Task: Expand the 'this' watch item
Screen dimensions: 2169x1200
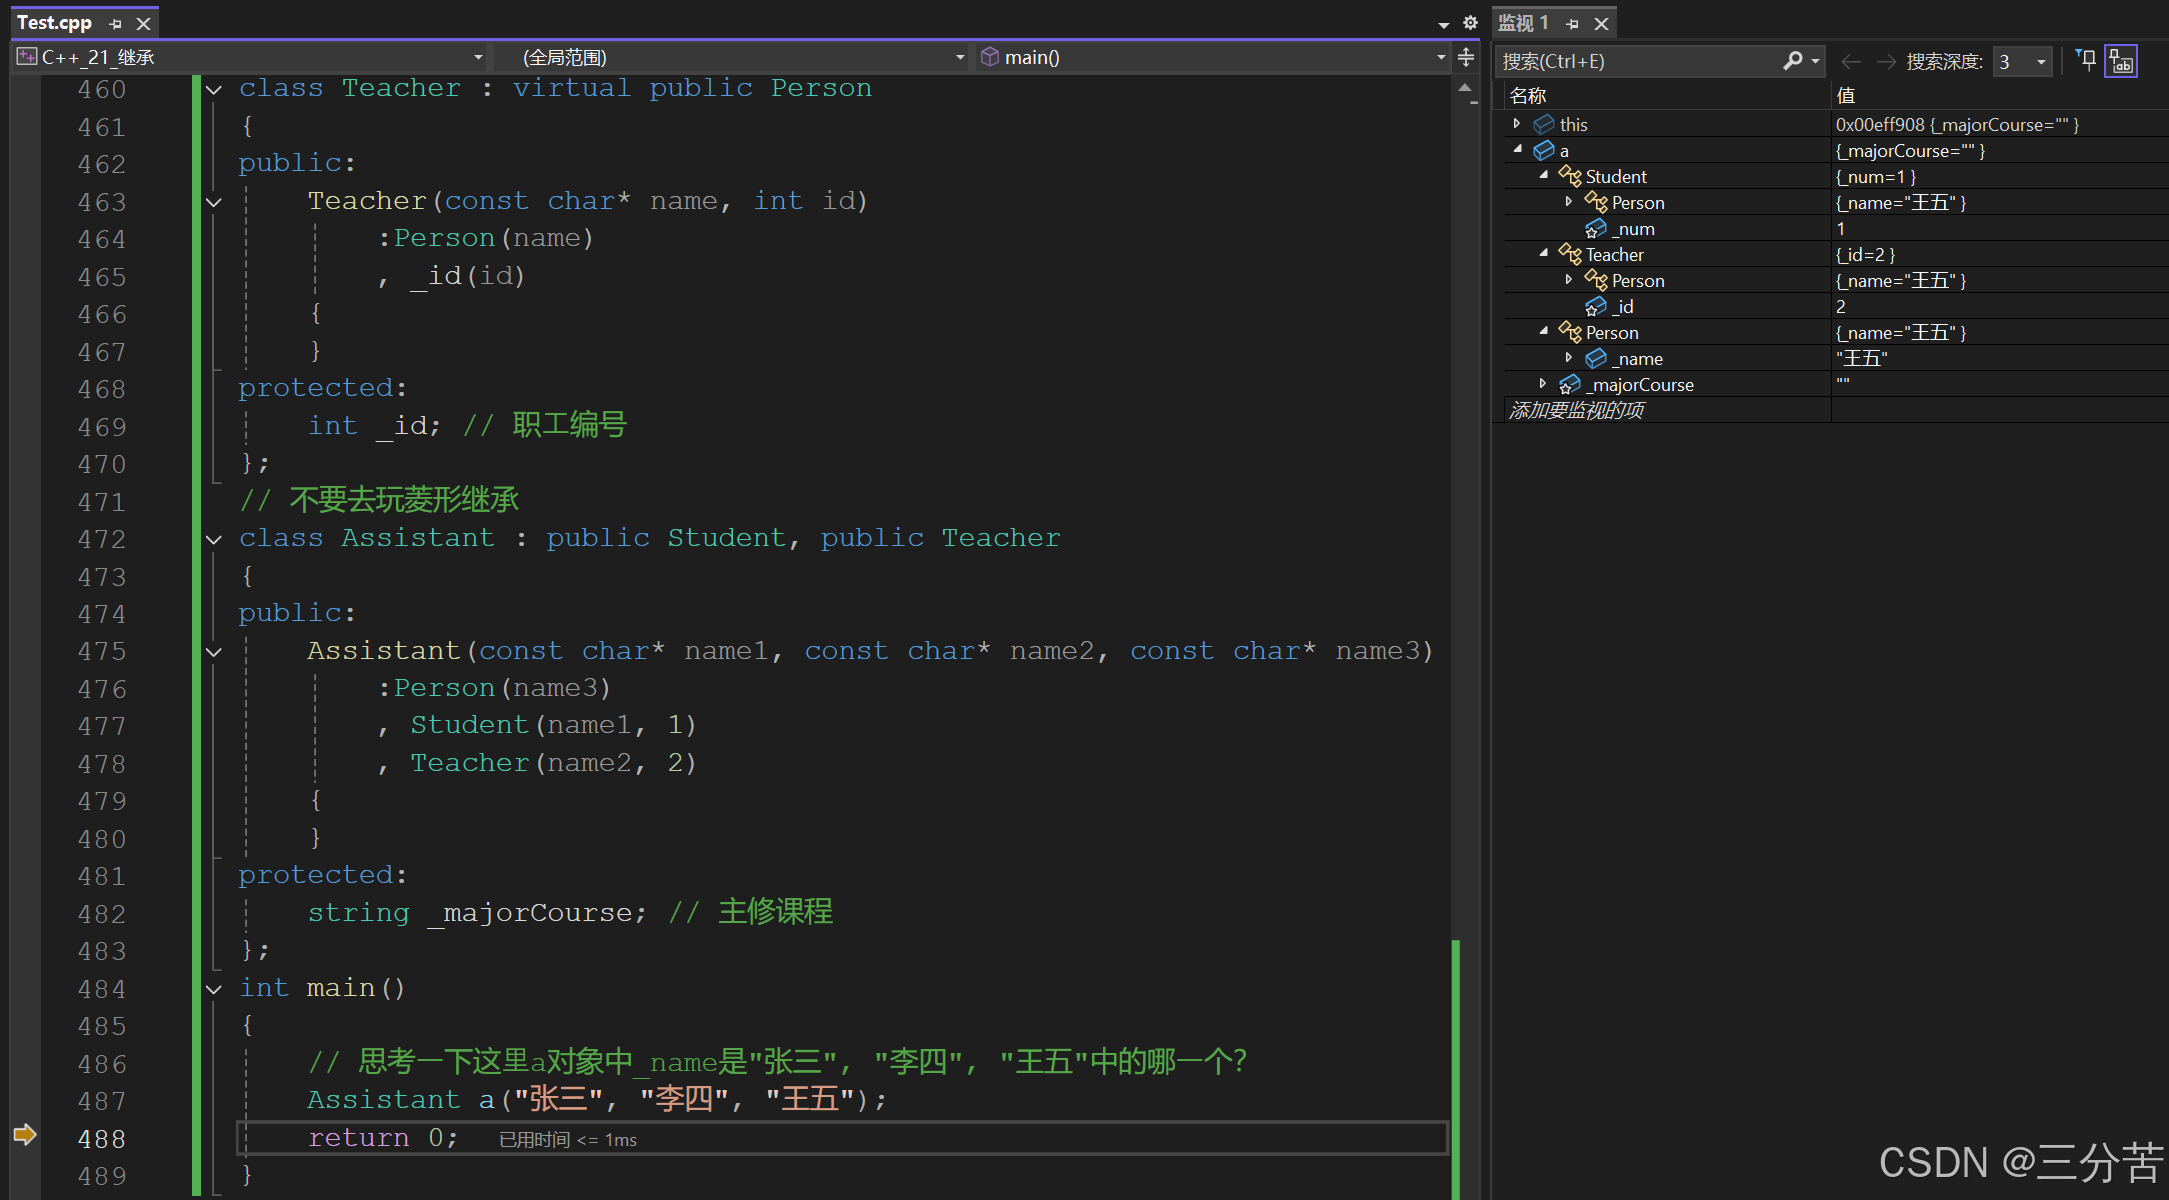Action: pyautogui.click(x=1517, y=124)
